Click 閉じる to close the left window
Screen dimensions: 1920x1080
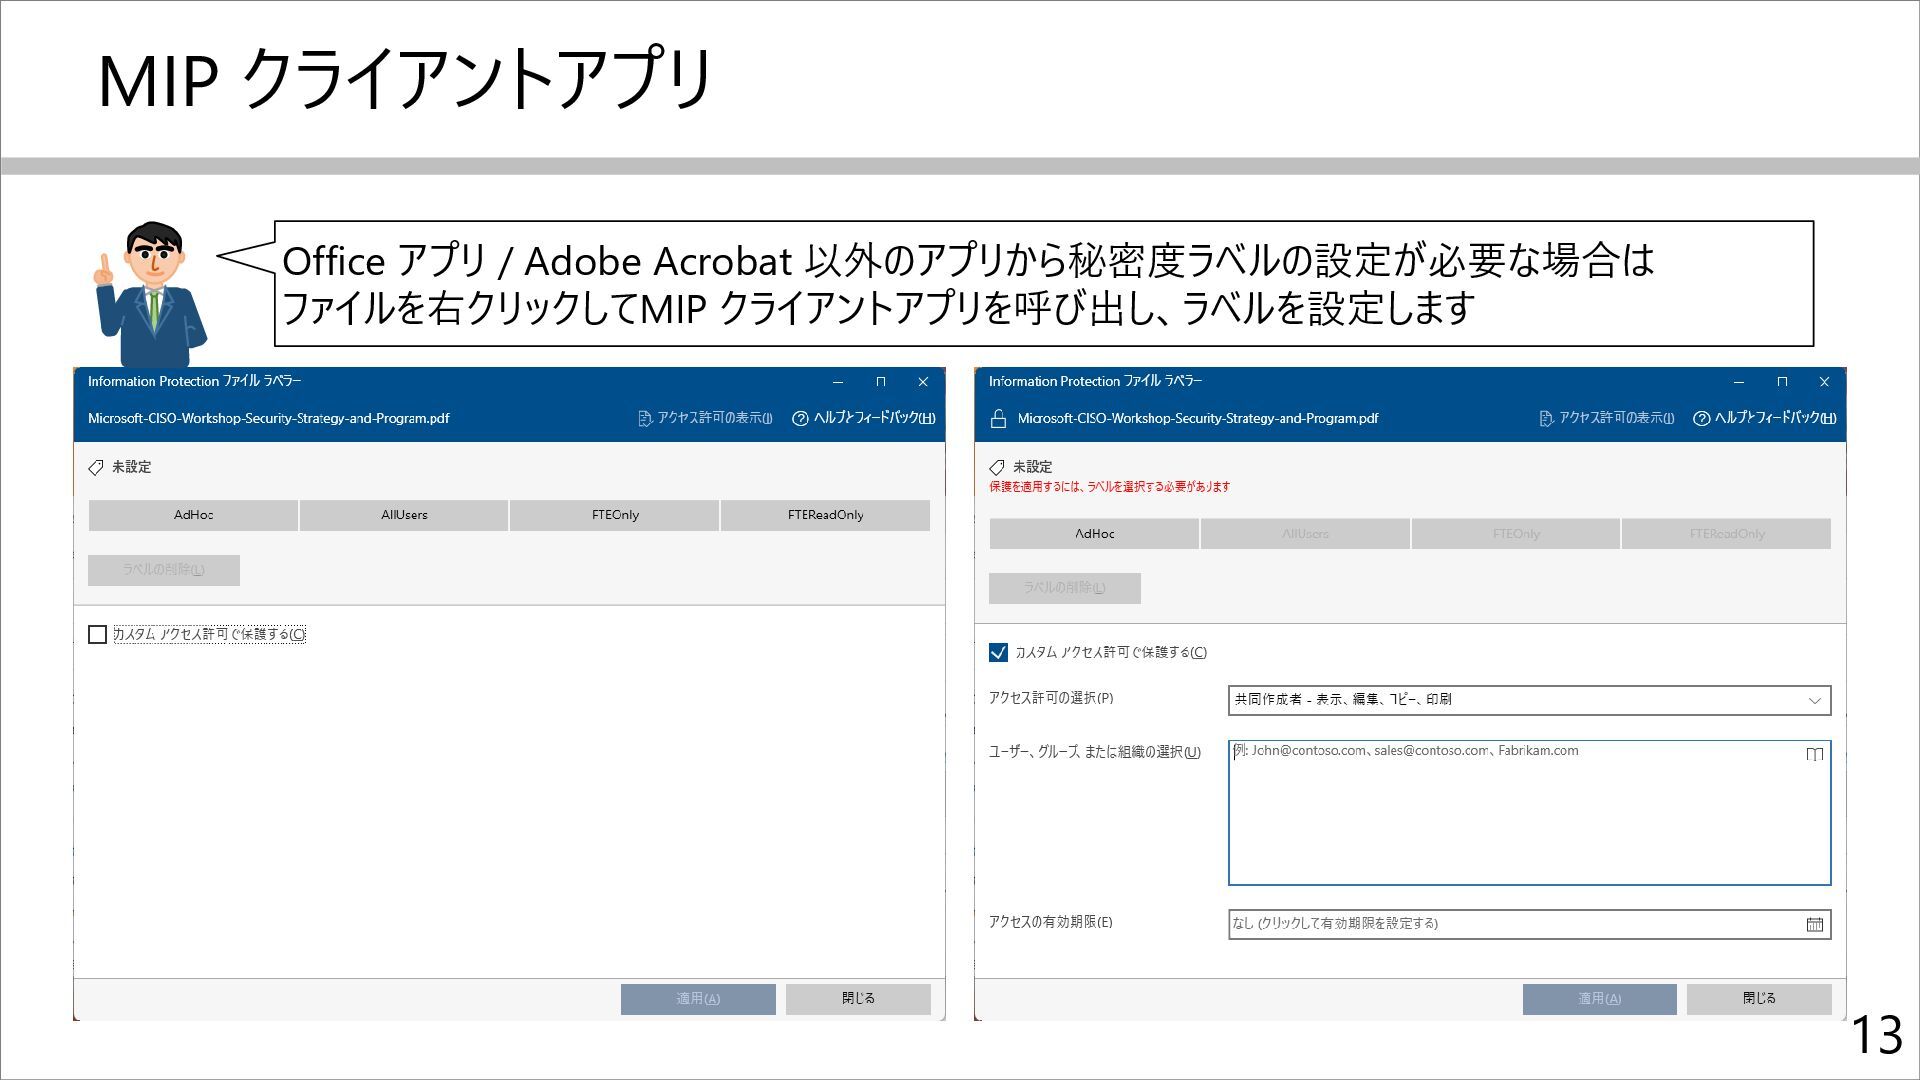(858, 998)
